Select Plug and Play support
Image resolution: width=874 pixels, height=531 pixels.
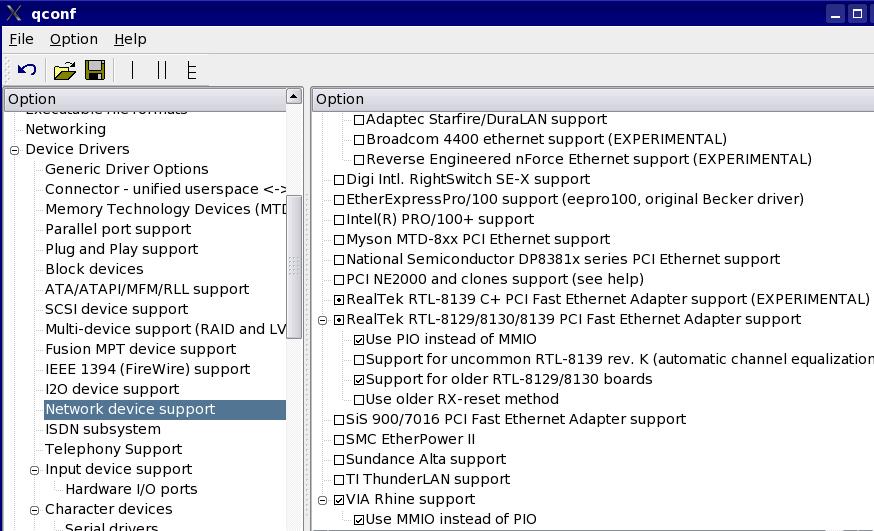pyautogui.click(x=122, y=250)
